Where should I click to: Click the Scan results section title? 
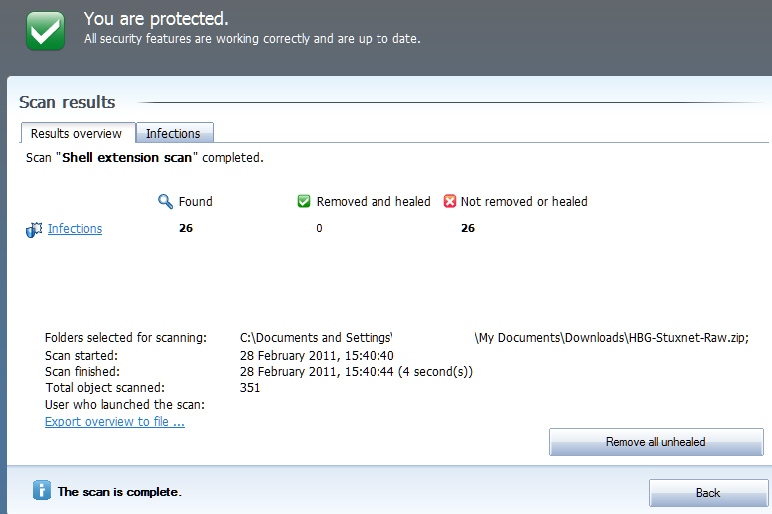coord(67,102)
